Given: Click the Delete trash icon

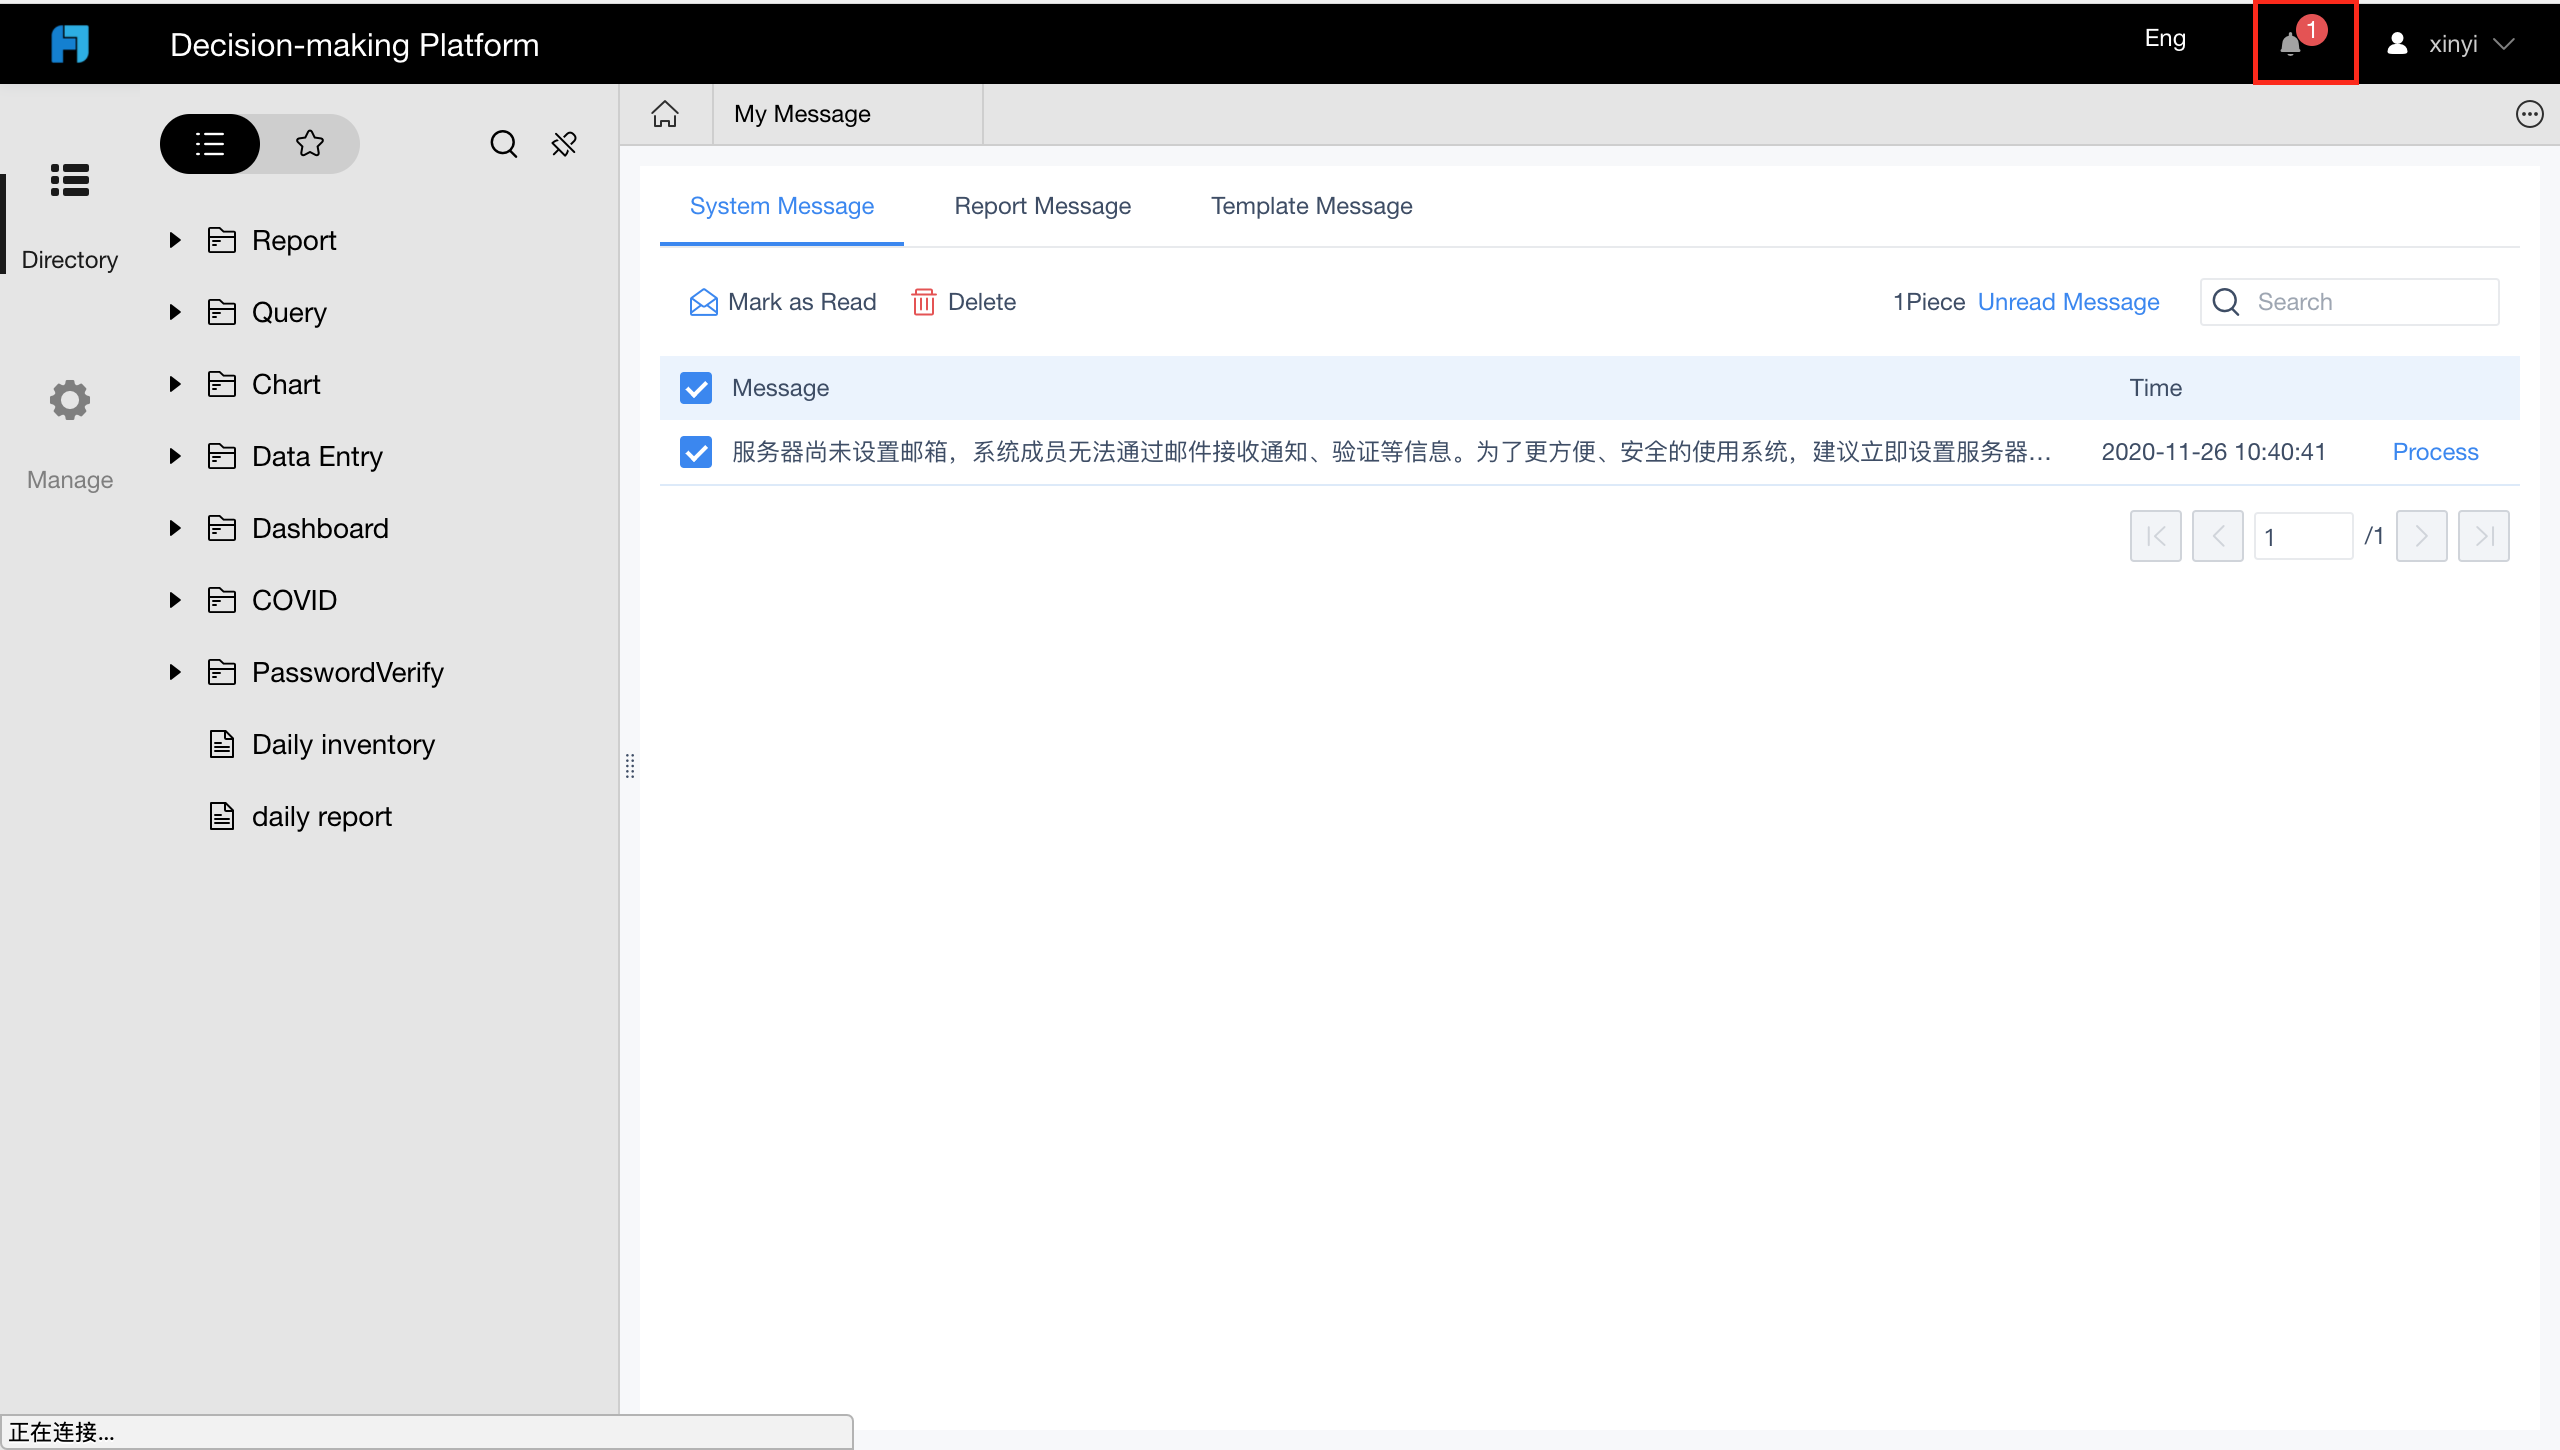Looking at the screenshot, I should [x=923, y=302].
